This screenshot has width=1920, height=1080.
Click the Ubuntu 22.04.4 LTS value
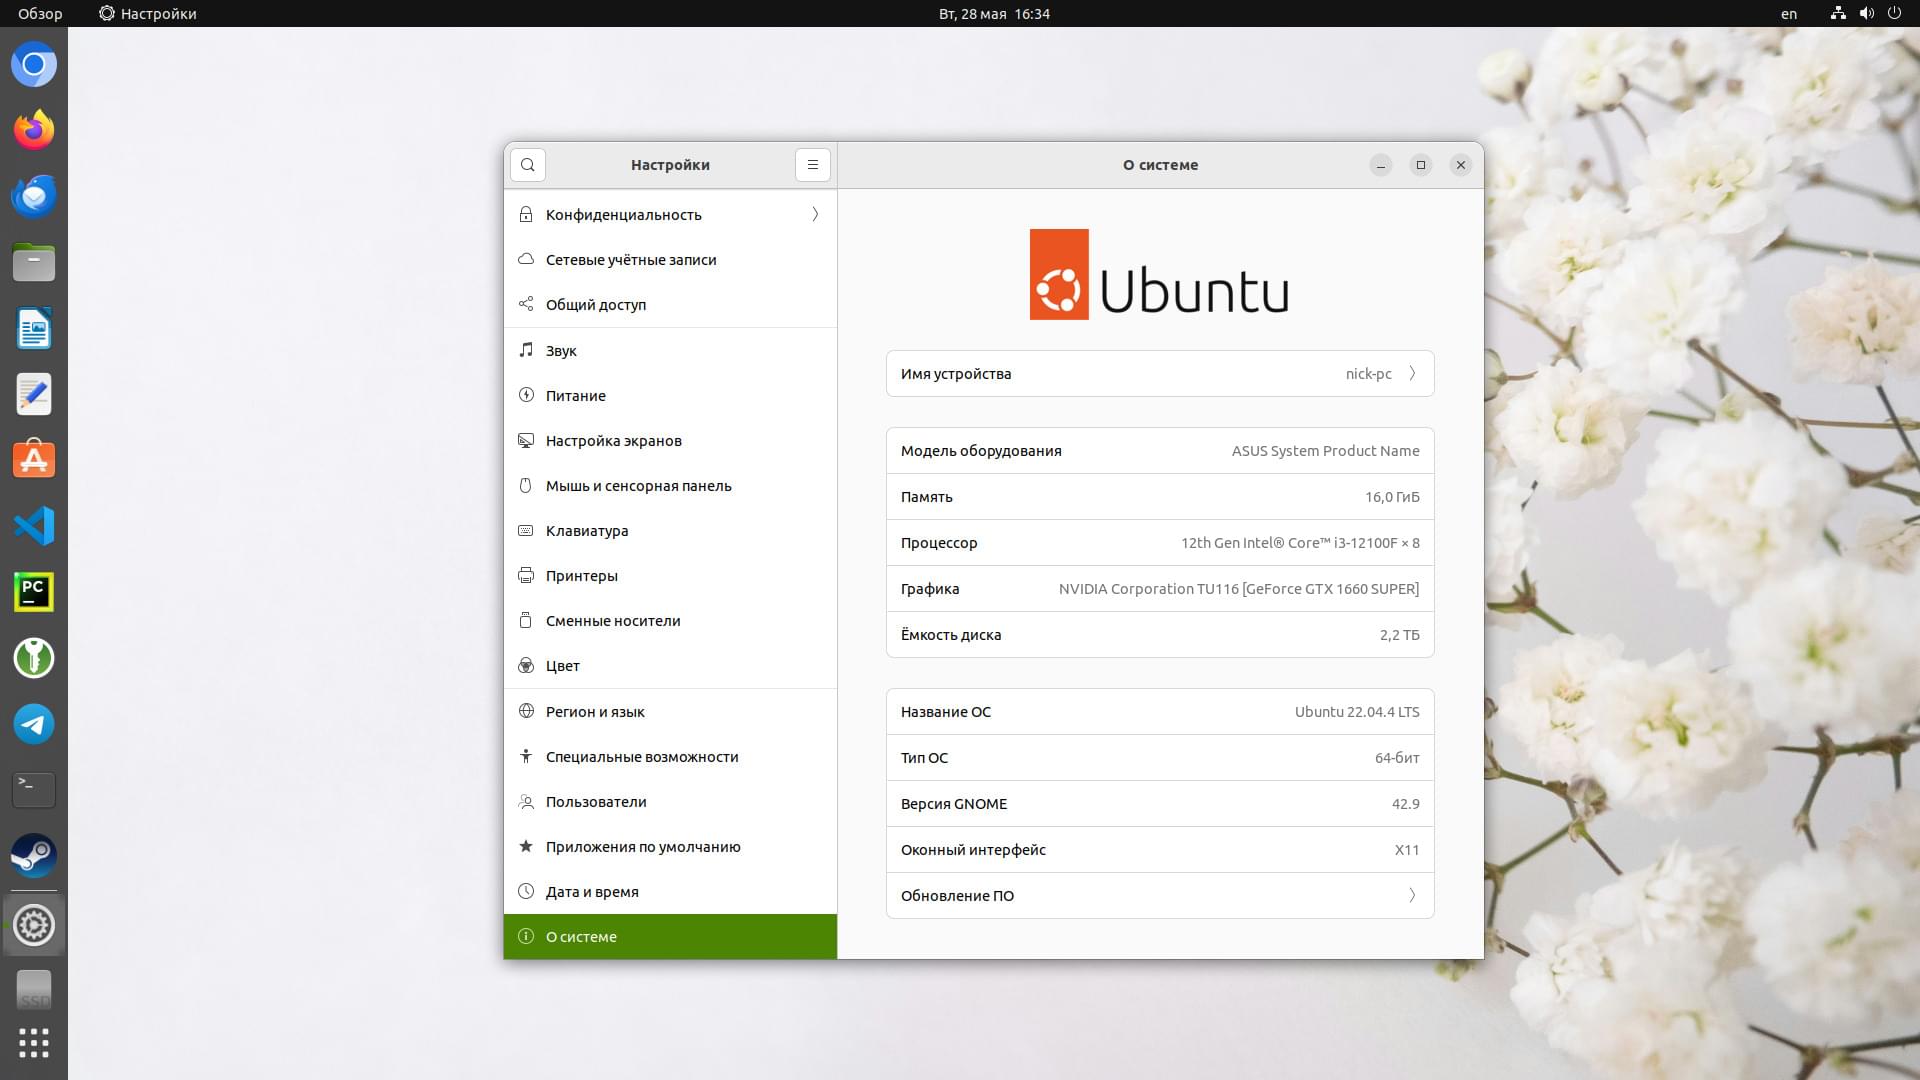(x=1357, y=711)
